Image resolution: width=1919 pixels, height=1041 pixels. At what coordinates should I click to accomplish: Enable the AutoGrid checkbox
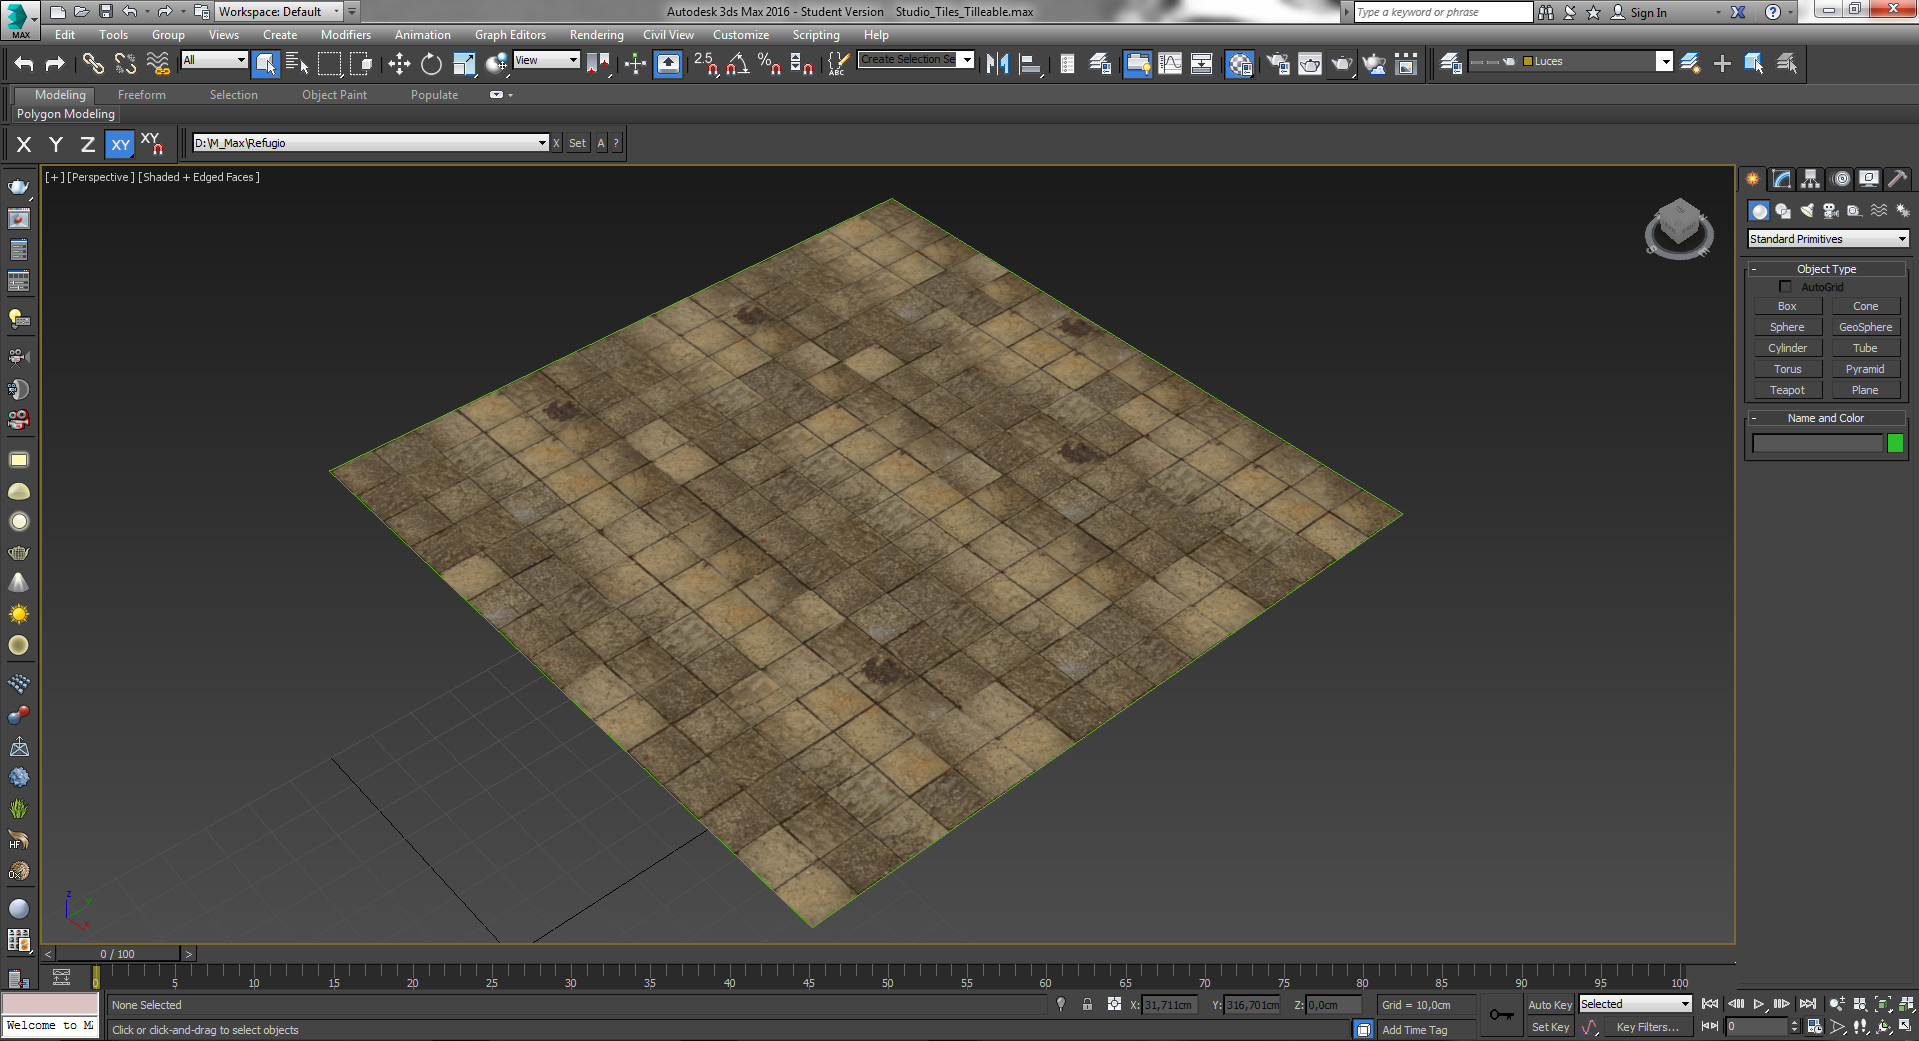point(1785,287)
